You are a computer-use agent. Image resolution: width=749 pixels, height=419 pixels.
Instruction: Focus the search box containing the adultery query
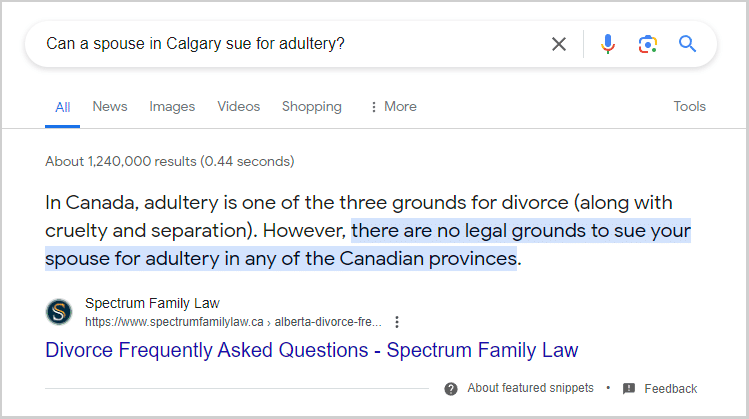click(x=290, y=44)
